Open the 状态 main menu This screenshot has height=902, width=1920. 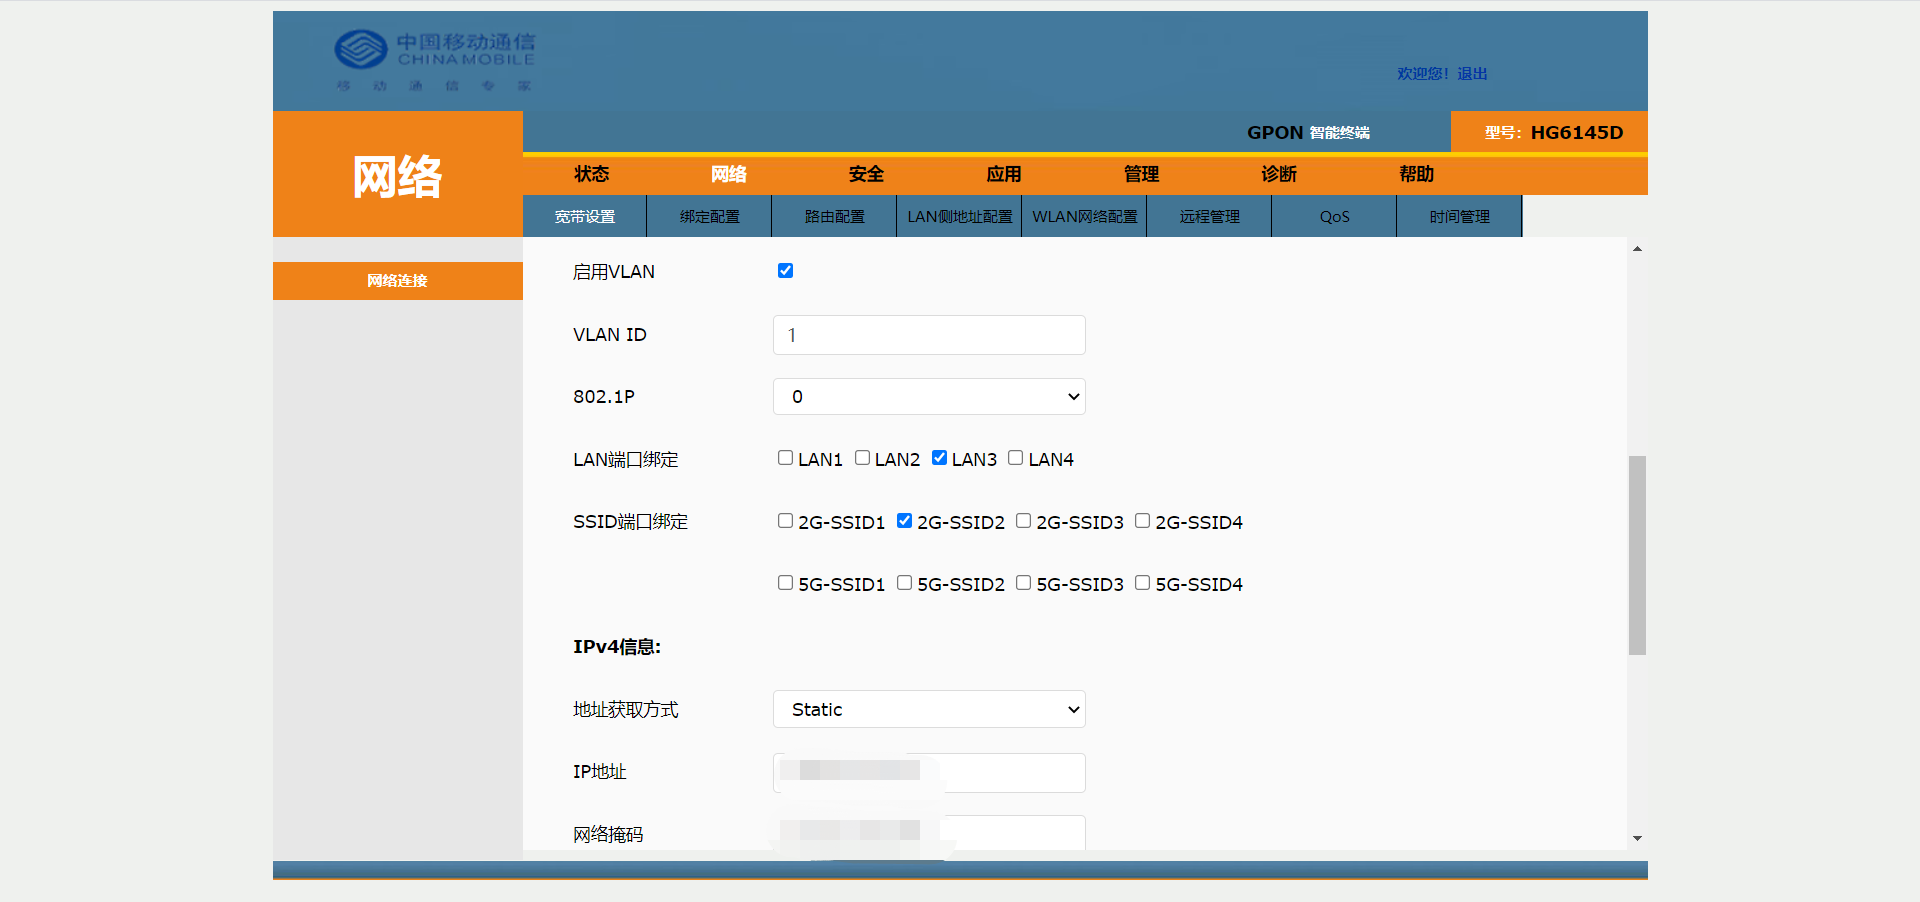point(592,174)
